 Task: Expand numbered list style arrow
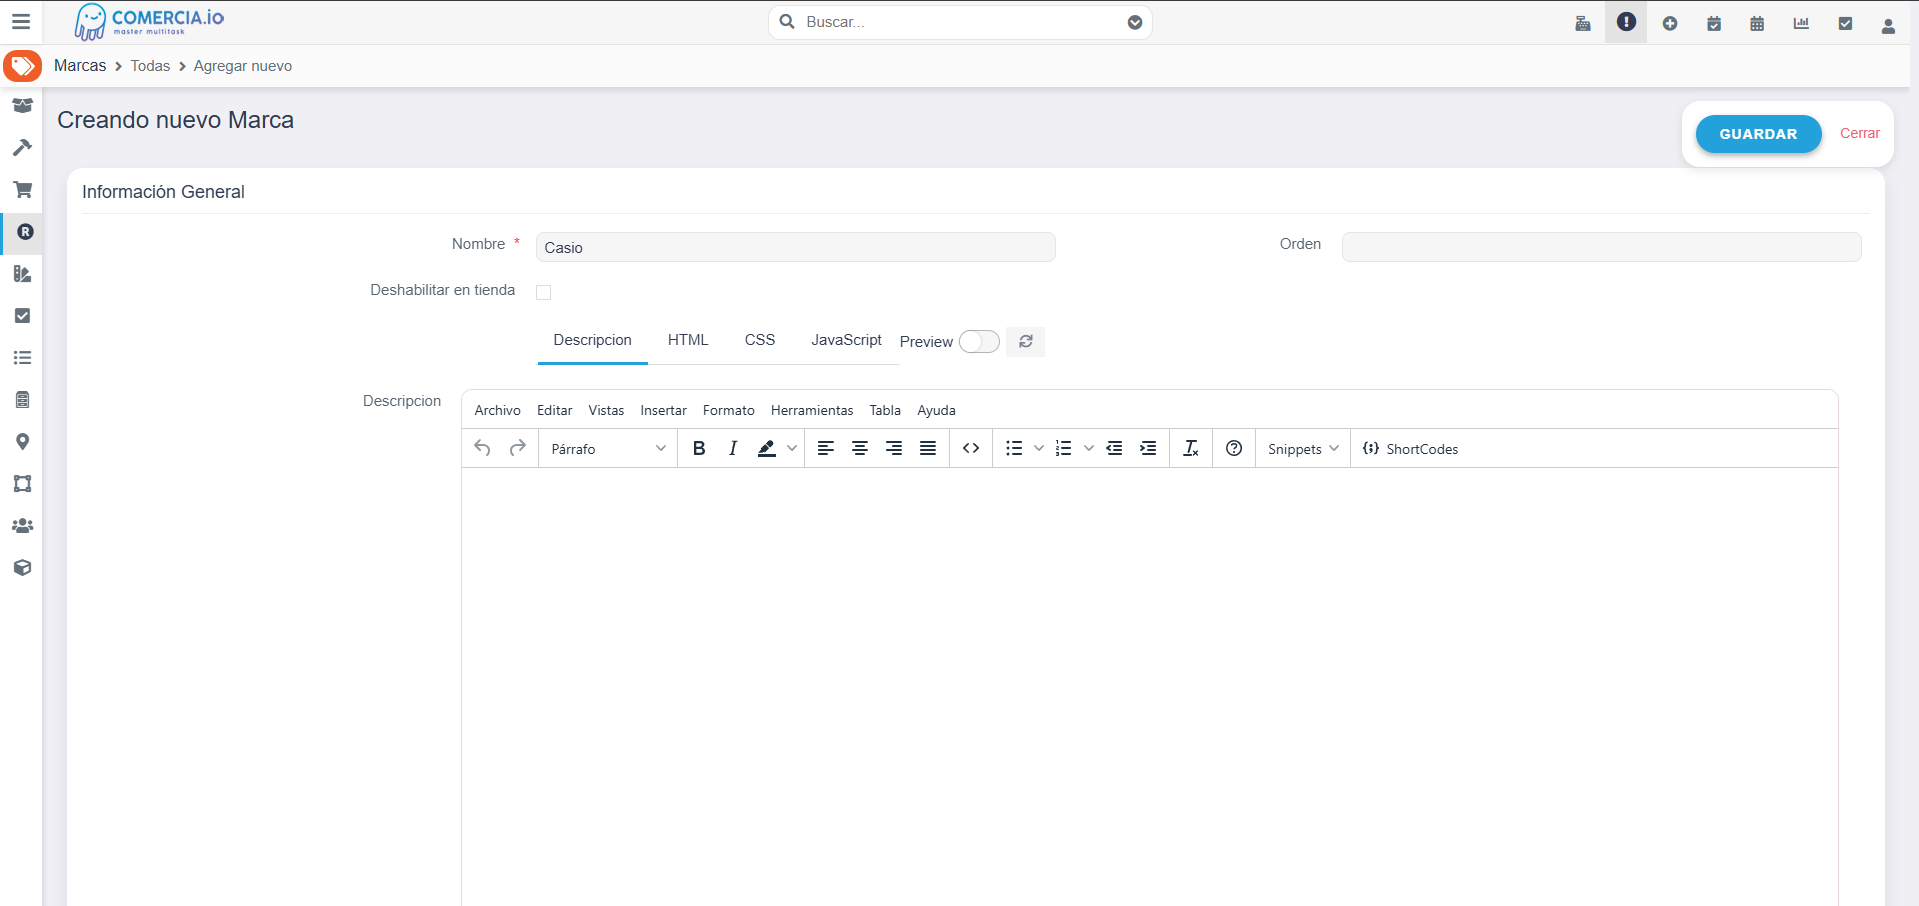pos(1089,448)
